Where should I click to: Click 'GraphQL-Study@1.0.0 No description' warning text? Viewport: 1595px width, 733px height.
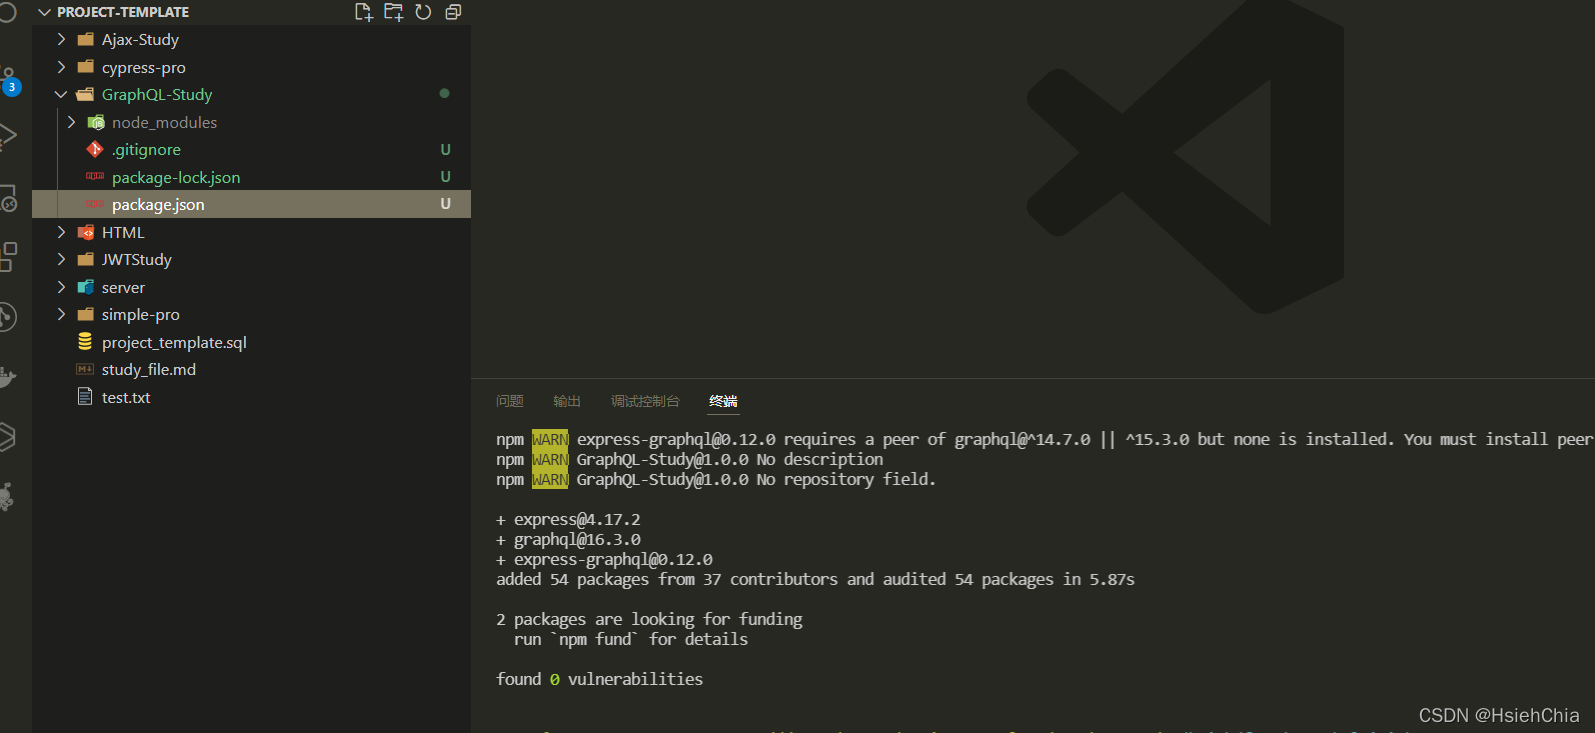pos(730,460)
